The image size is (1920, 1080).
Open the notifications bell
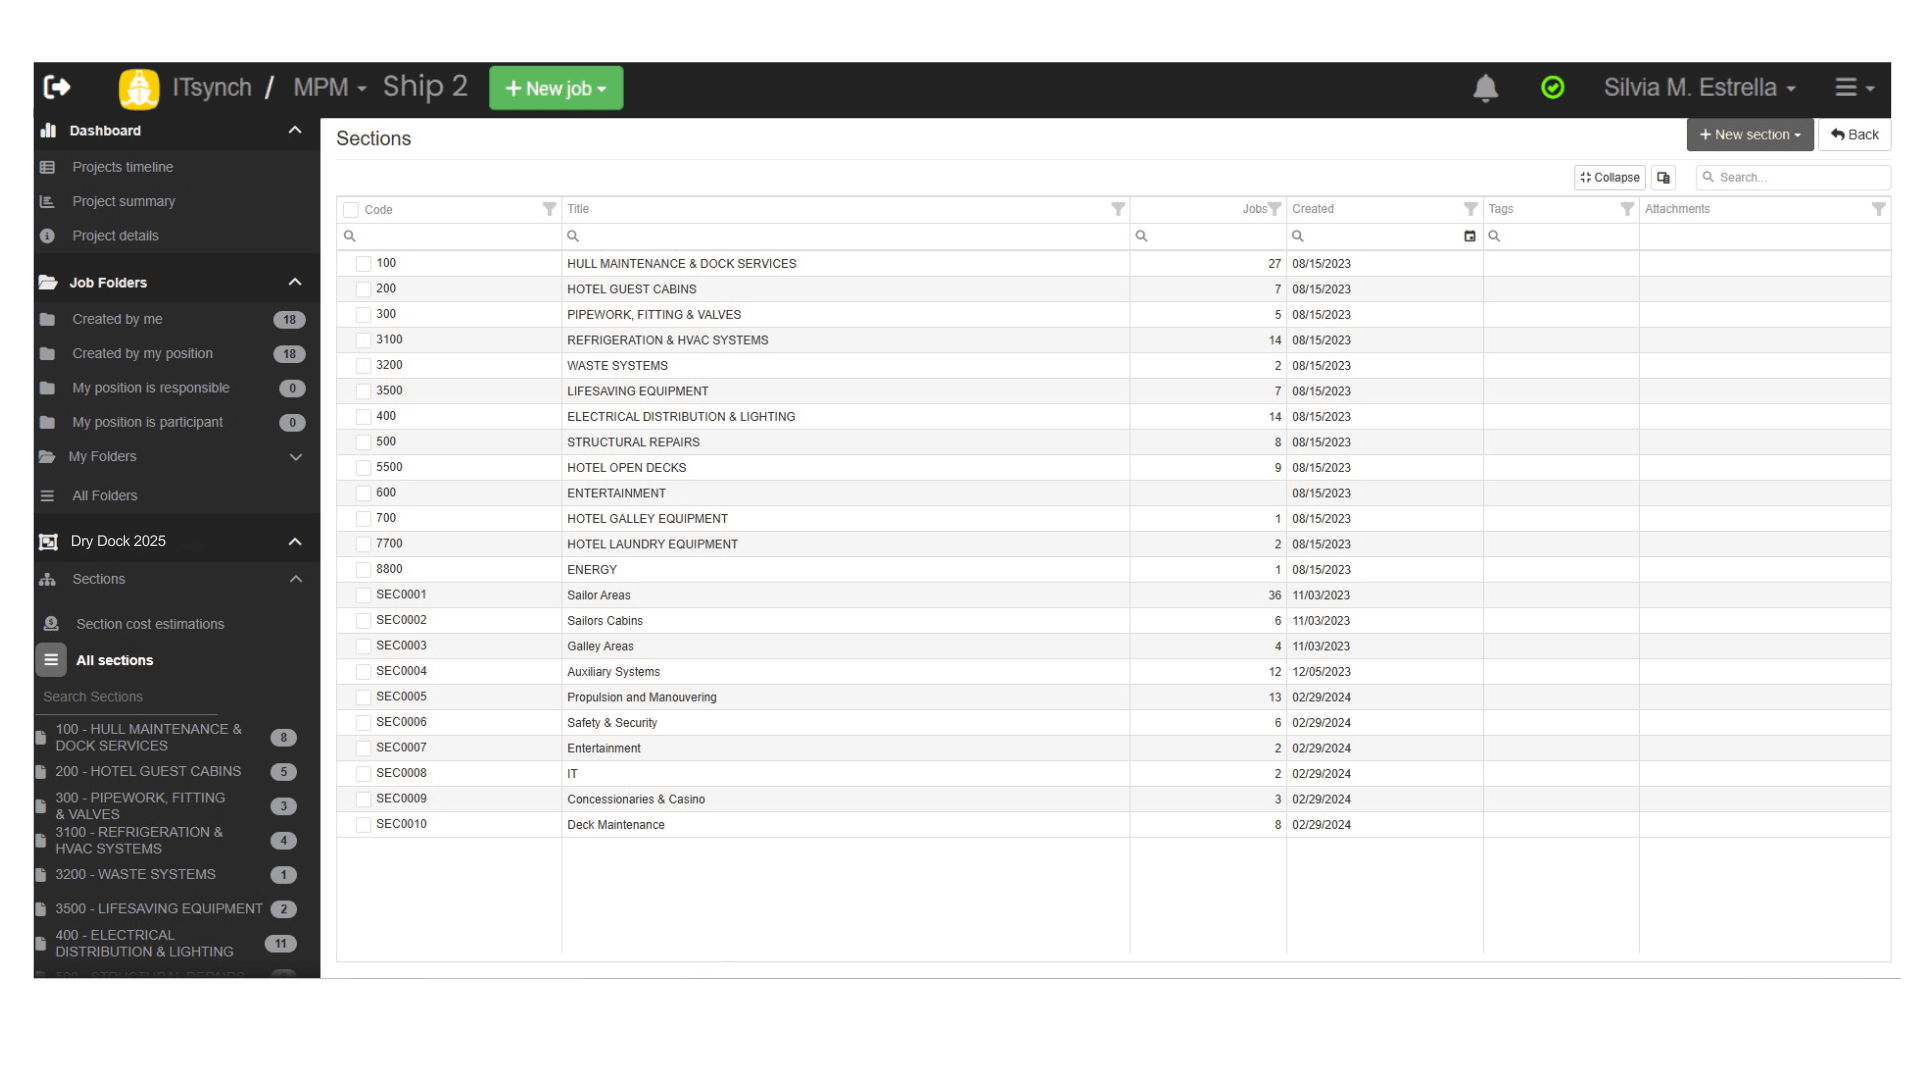[x=1485, y=88]
